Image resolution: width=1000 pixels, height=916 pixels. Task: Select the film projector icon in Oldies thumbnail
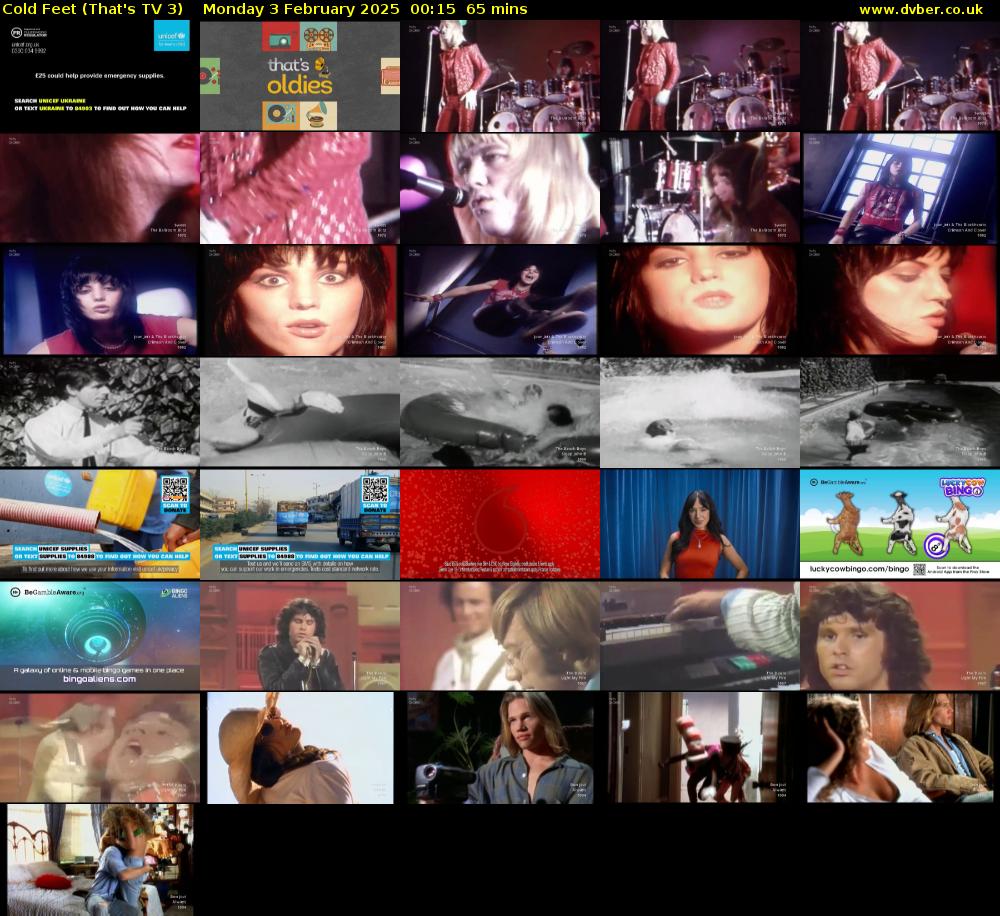coord(319,38)
